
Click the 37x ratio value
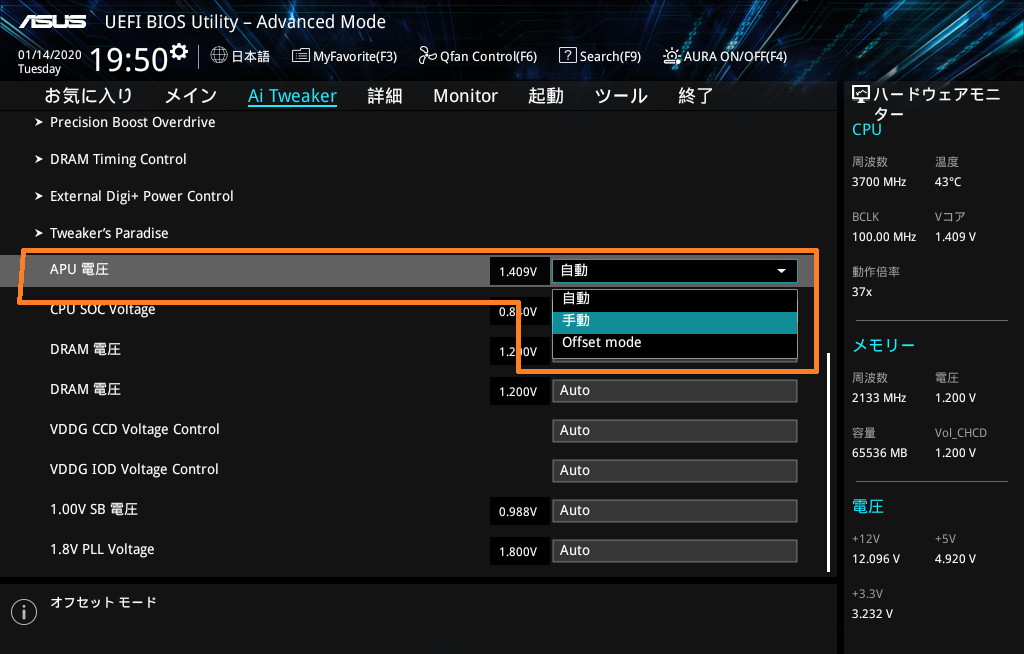(861, 291)
